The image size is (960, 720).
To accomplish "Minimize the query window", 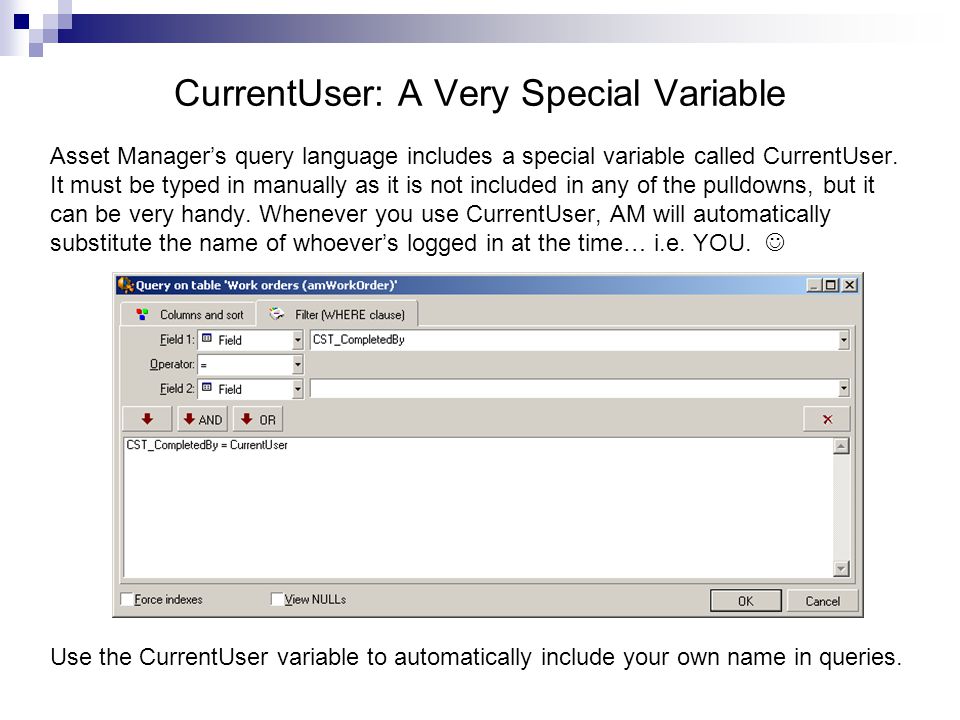I will [x=814, y=285].
